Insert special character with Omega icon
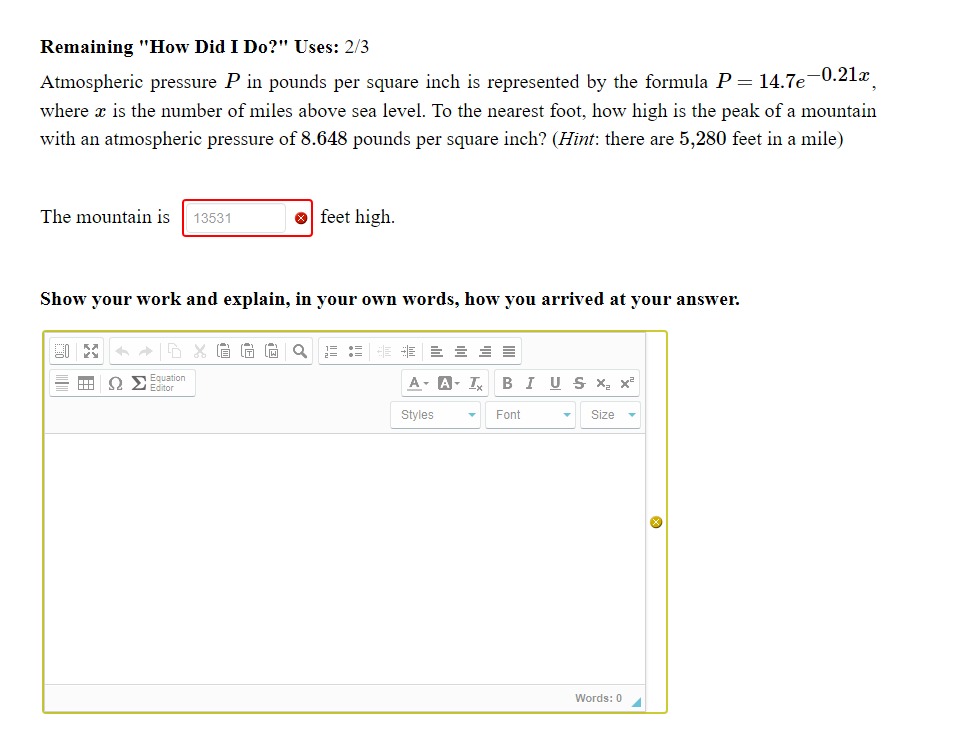This screenshot has width=958, height=750. 115,383
